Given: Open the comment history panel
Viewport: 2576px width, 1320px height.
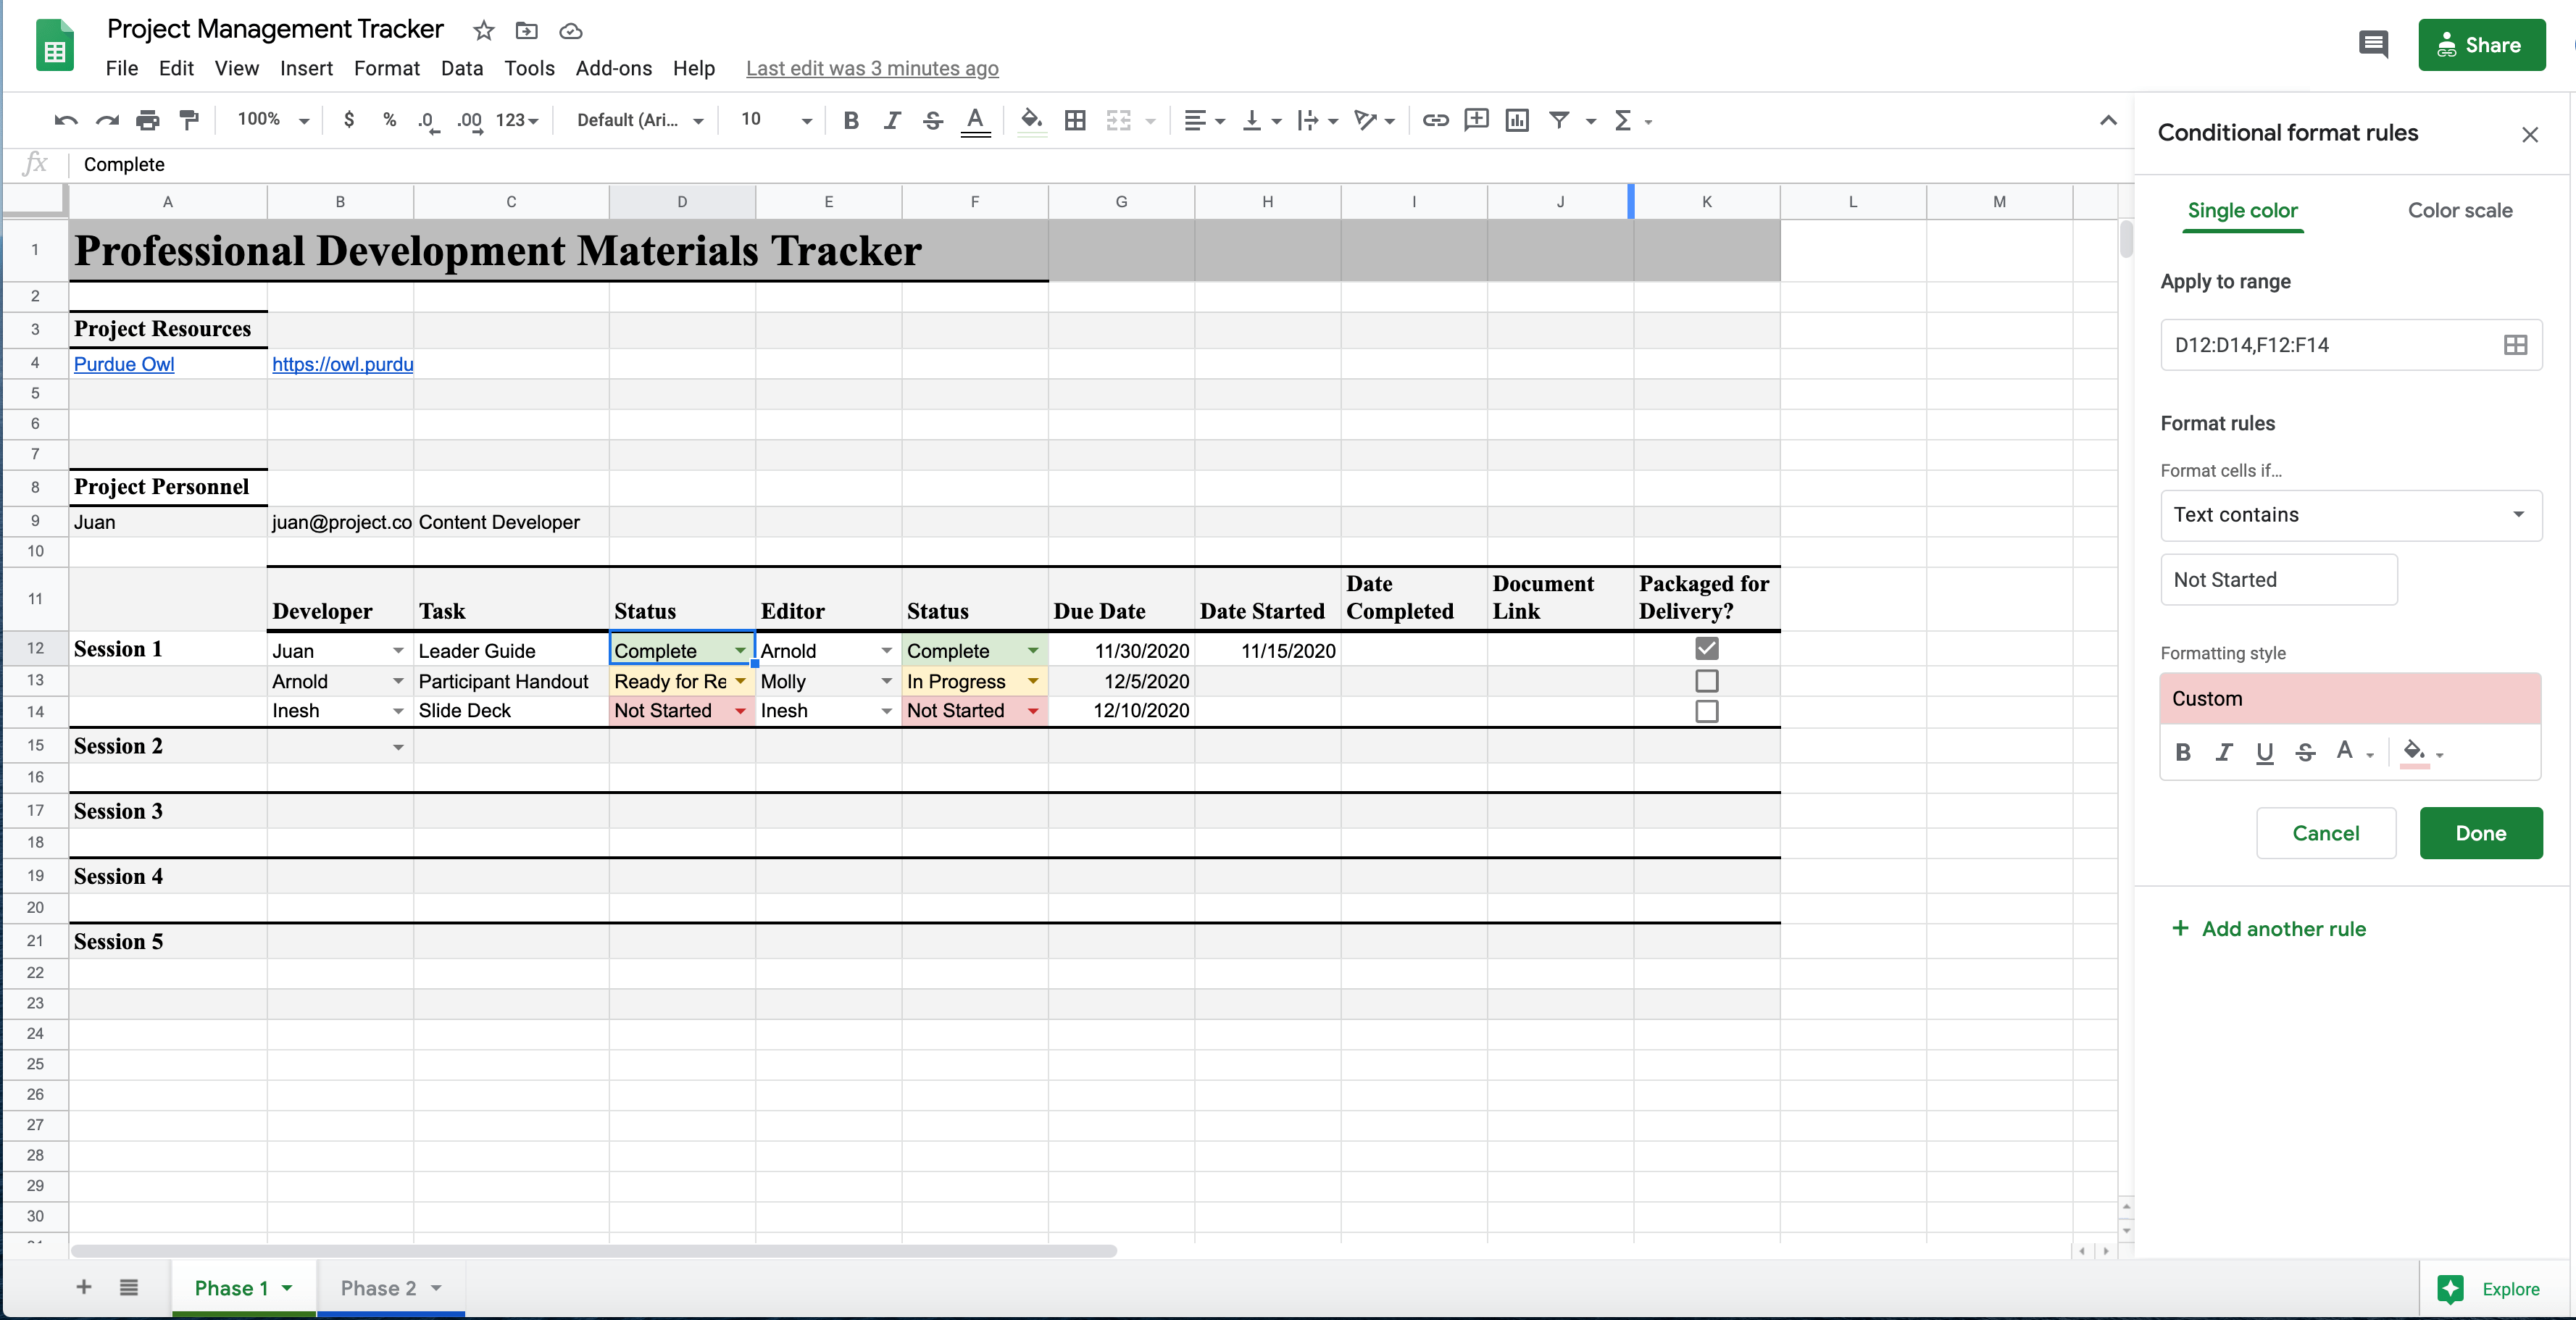Looking at the screenshot, I should (x=2374, y=44).
